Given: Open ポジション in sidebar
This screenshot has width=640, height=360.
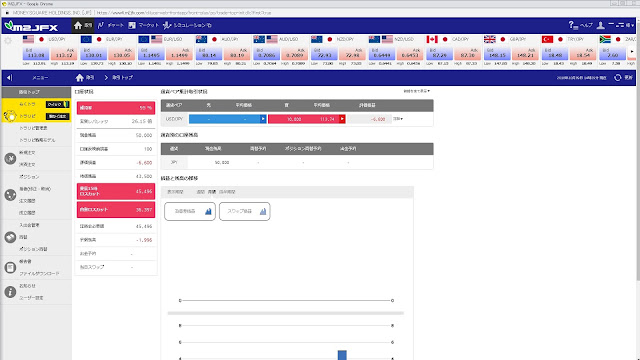Looking at the screenshot, I should 29,177.
